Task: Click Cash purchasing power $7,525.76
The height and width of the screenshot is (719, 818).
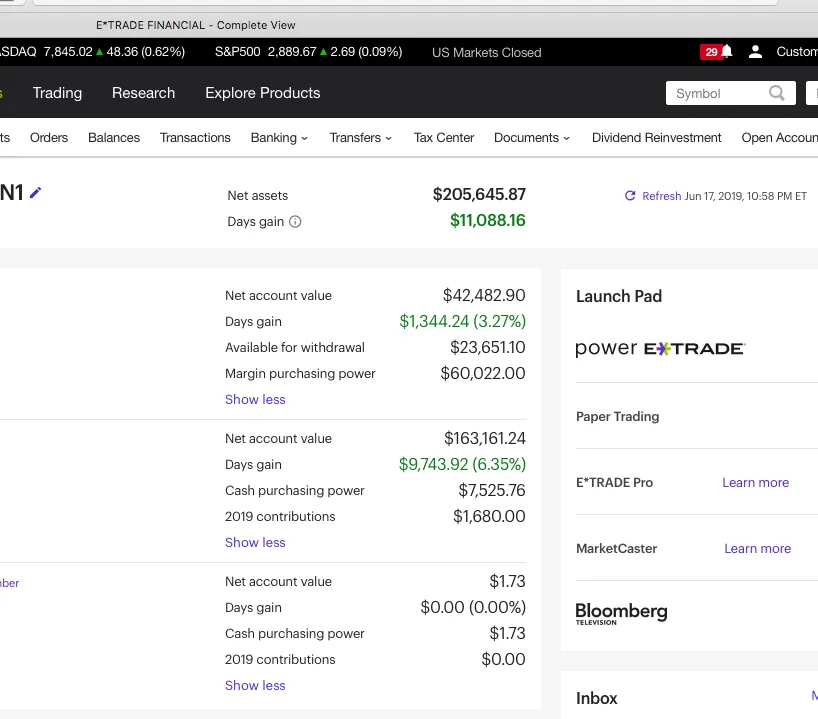Action: click(492, 490)
